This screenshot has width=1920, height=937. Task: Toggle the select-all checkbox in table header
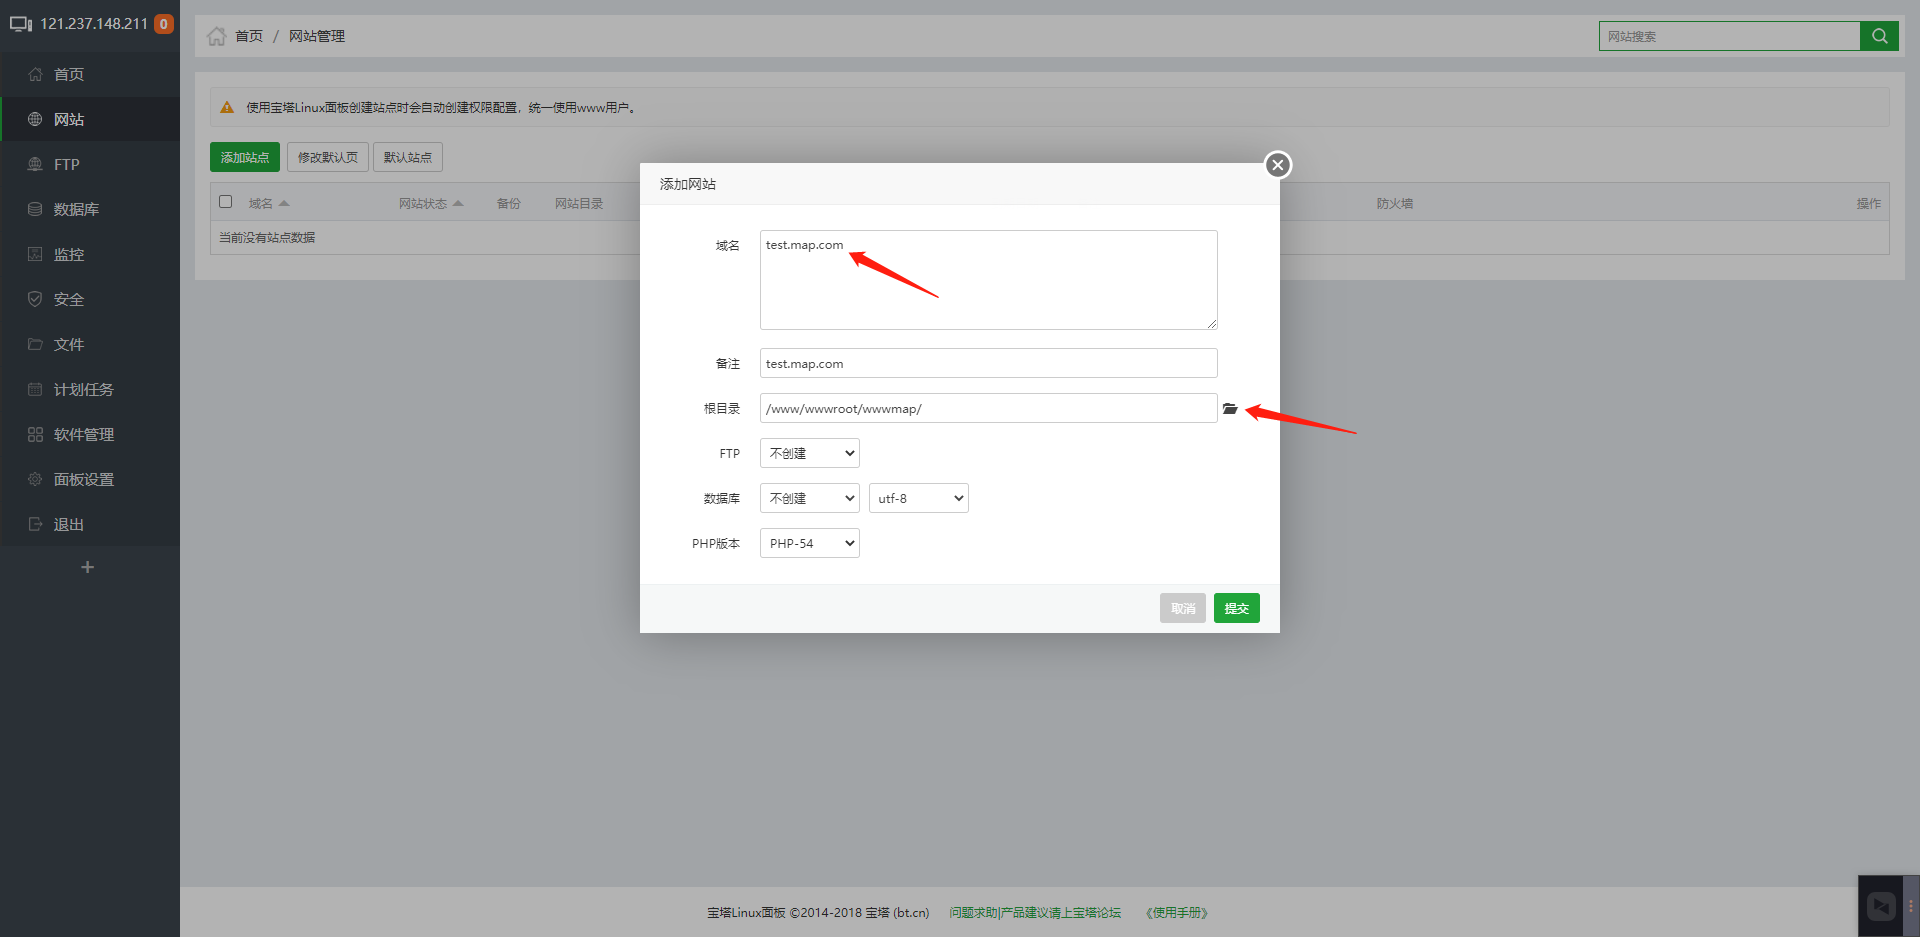coord(226,202)
